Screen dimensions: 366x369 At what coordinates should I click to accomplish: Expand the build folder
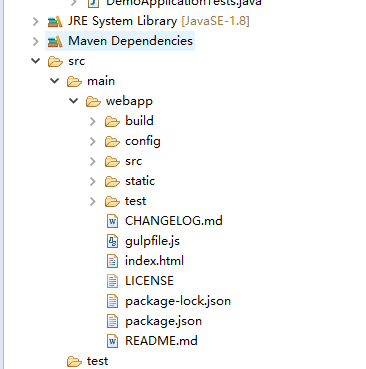coord(93,121)
